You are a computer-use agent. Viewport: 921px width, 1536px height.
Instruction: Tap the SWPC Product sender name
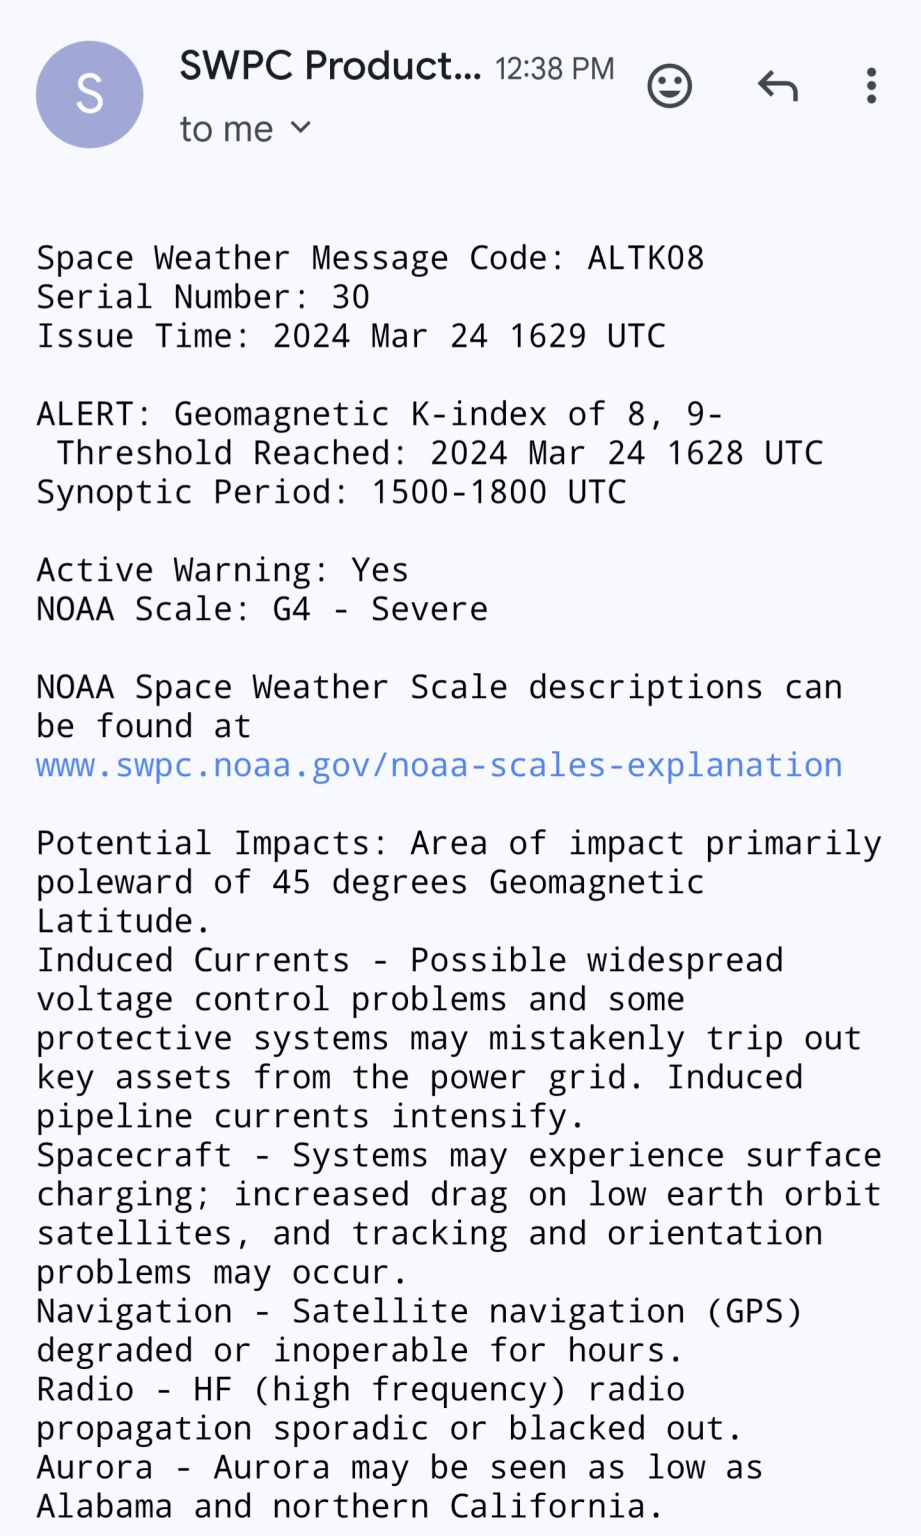[330, 66]
